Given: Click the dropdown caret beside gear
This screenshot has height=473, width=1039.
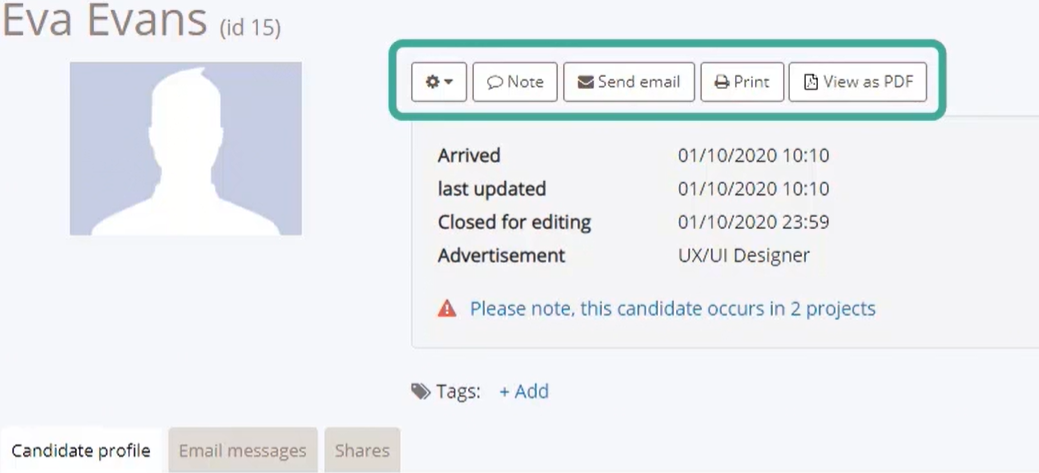Looking at the screenshot, I should 449,82.
